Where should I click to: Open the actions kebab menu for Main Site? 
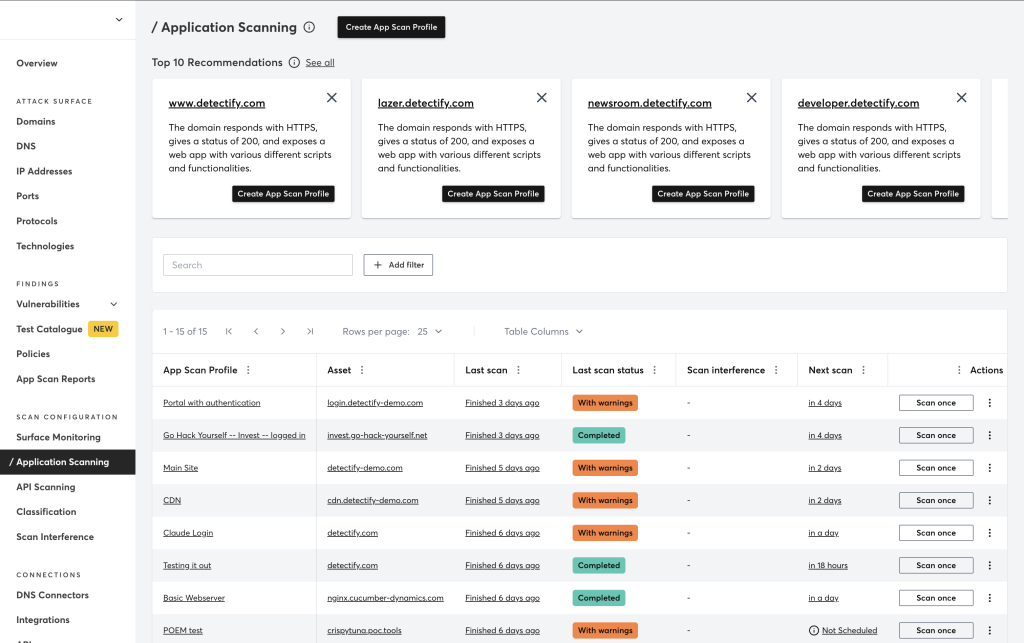[989, 467]
